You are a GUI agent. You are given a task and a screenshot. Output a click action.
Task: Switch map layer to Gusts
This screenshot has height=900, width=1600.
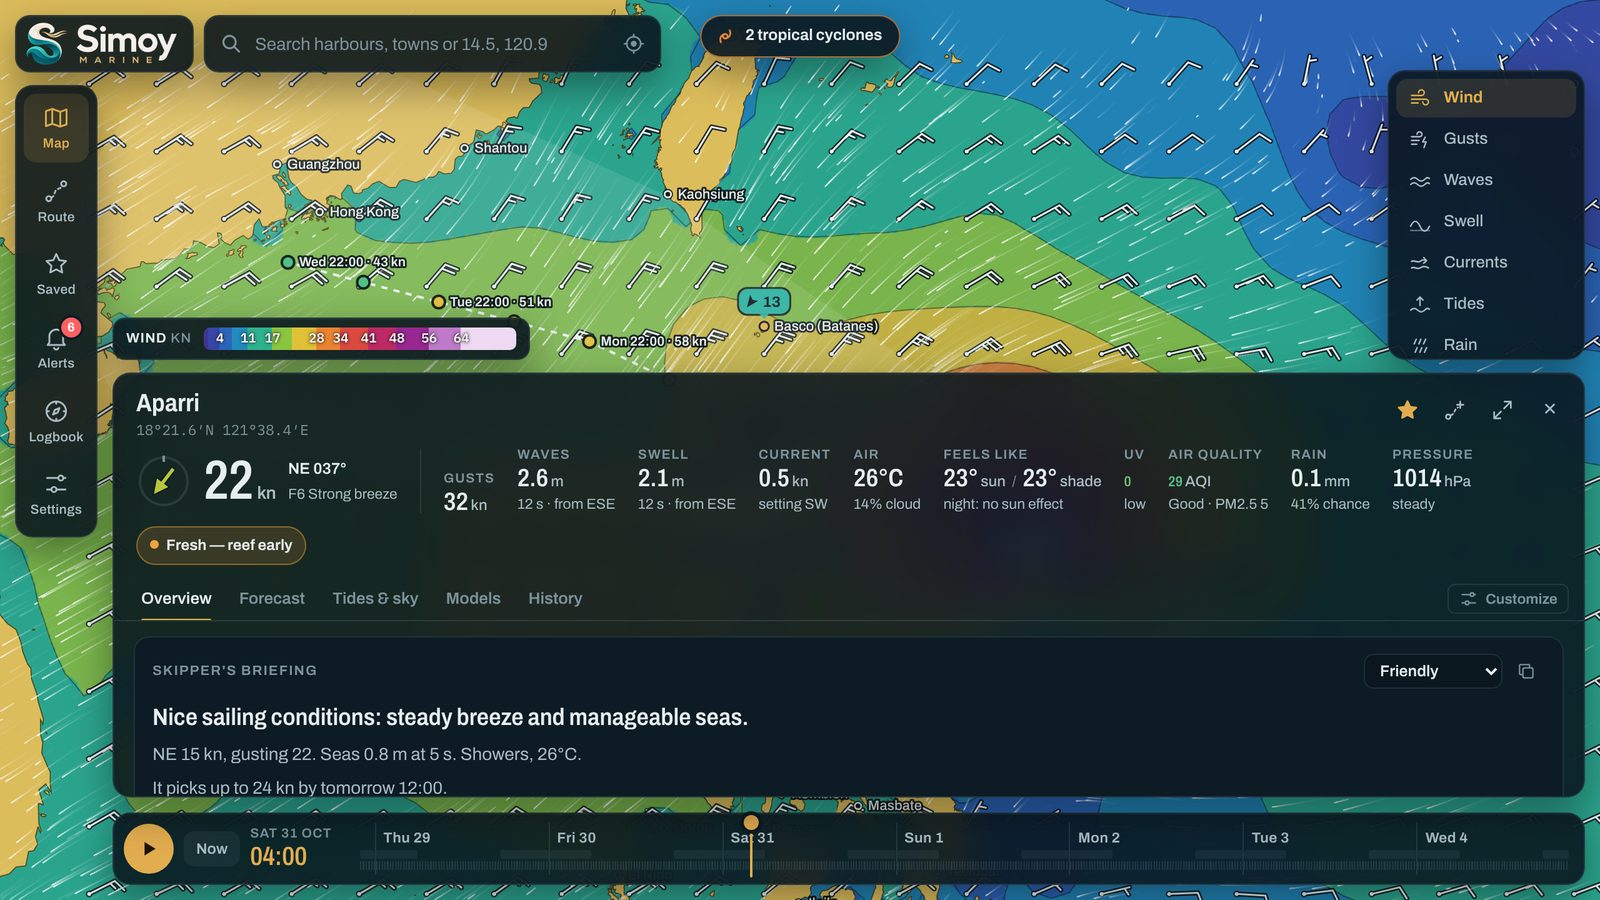pyautogui.click(x=1485, y=138)
